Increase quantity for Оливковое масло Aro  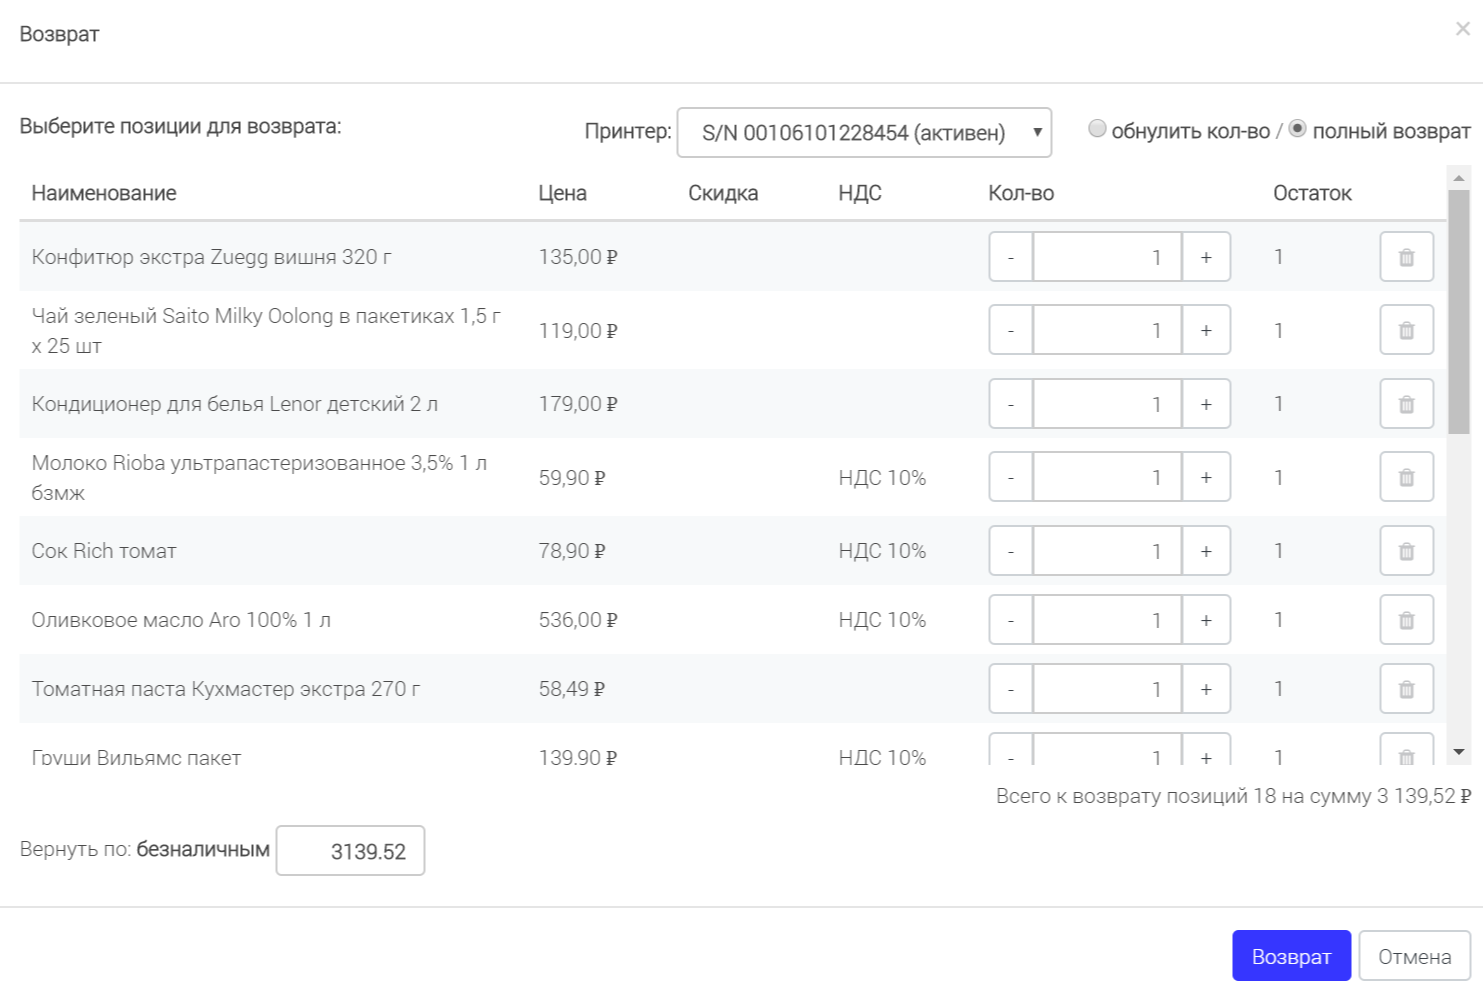[1206, 620]
